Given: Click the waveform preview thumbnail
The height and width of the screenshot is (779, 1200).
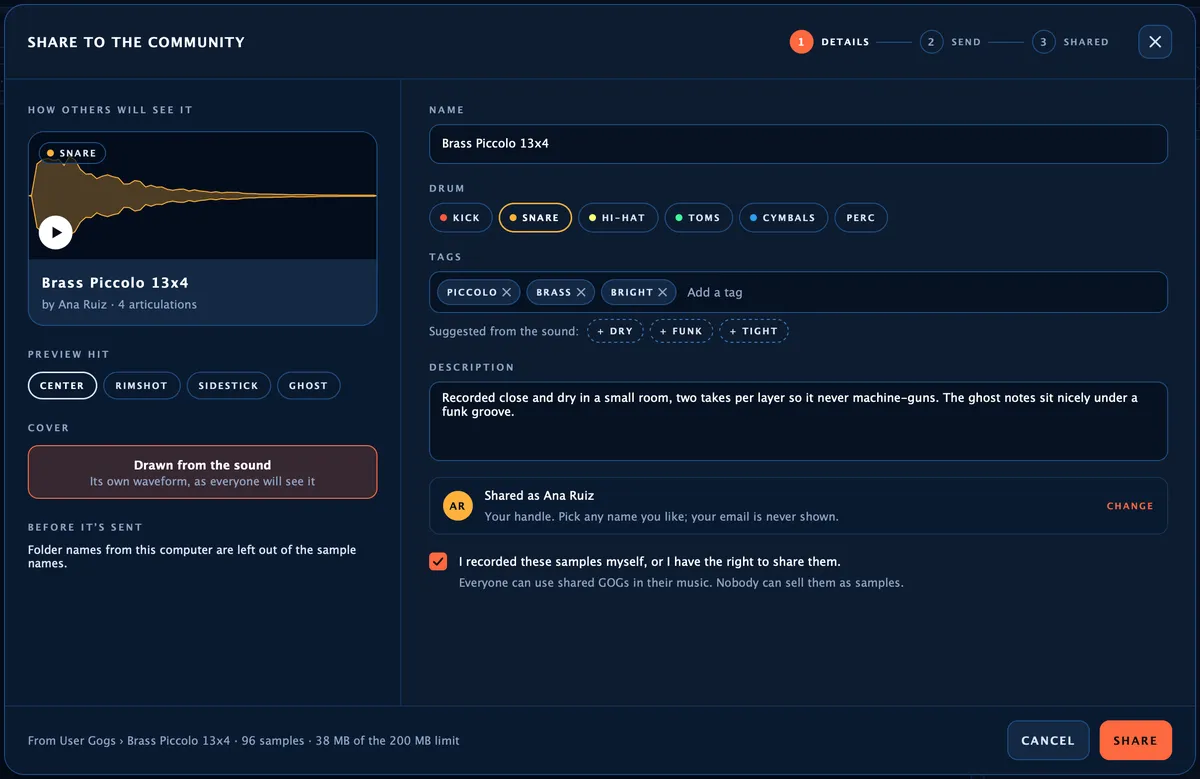Looking at the screenshot, I should click(203, 196).
